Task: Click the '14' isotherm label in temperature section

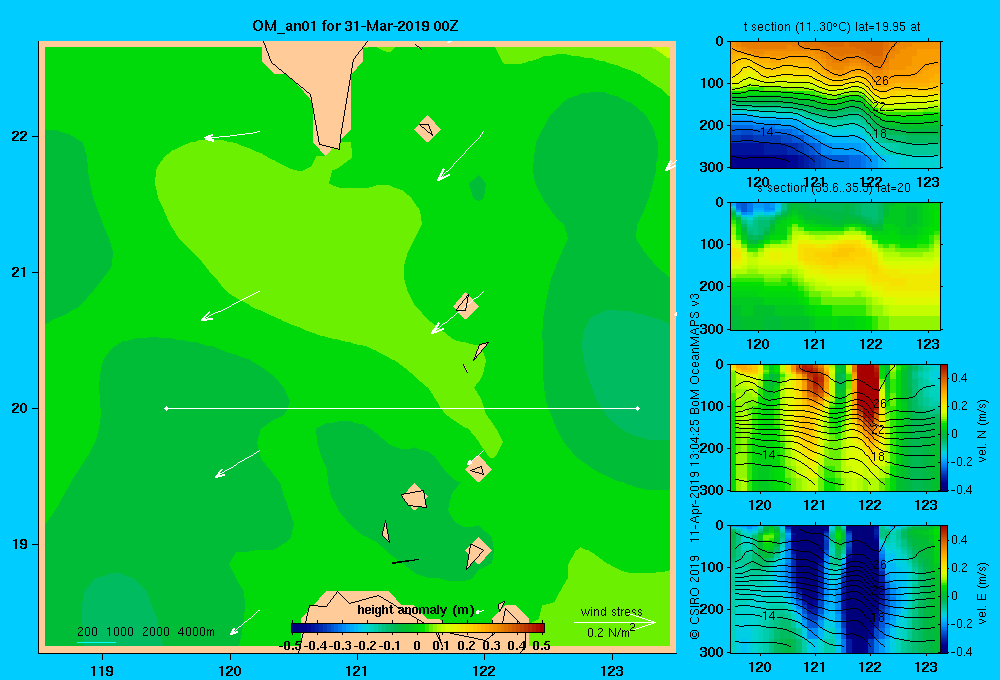Action: [767, 131]
